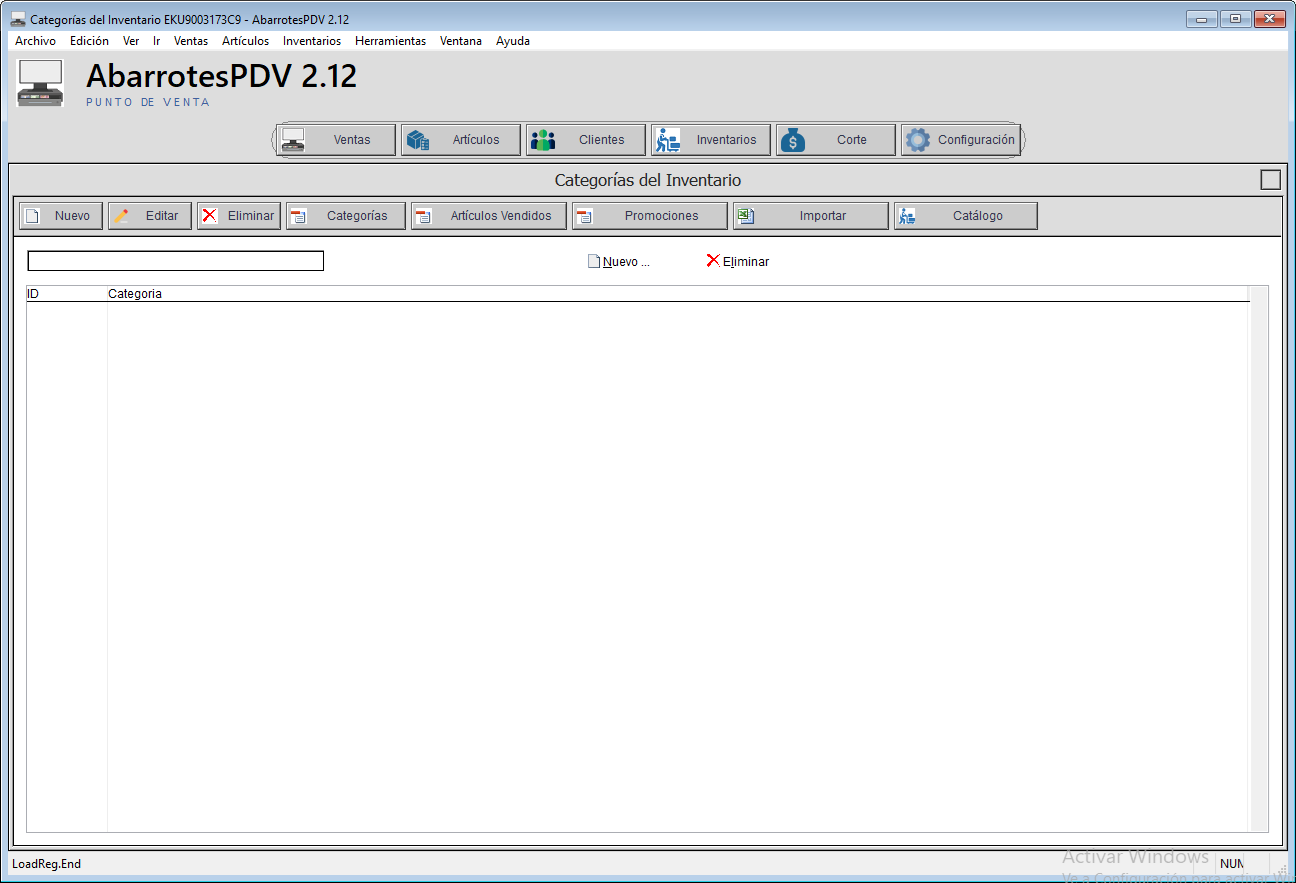Screen dimensions: 1296x883
Task: Open the Clientes module button
Action: click(586, 140)
